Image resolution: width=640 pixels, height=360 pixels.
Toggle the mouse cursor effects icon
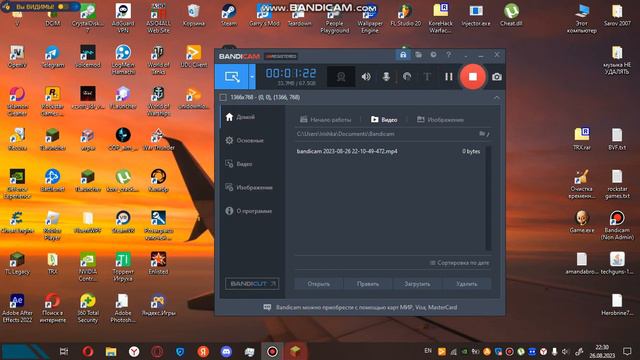(x=407, y=76)
